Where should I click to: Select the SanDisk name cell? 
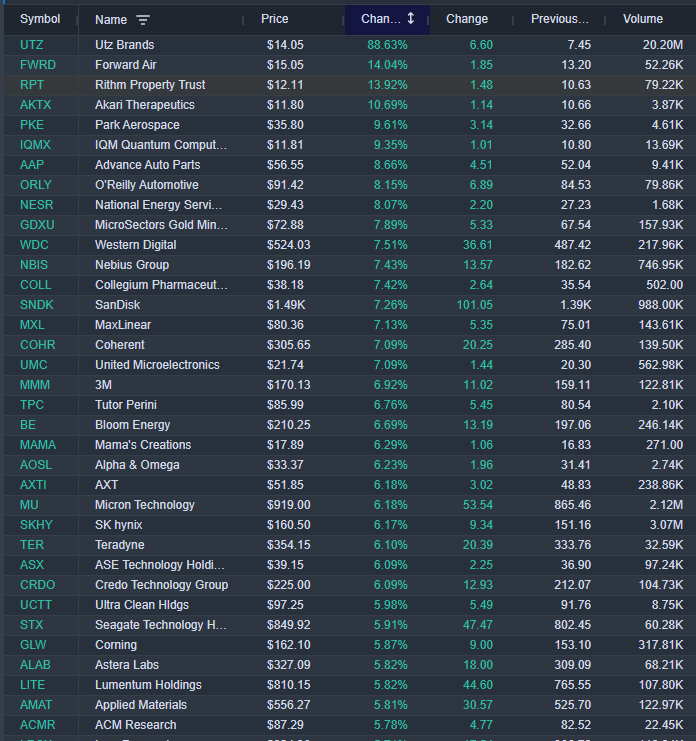[117, 305]
